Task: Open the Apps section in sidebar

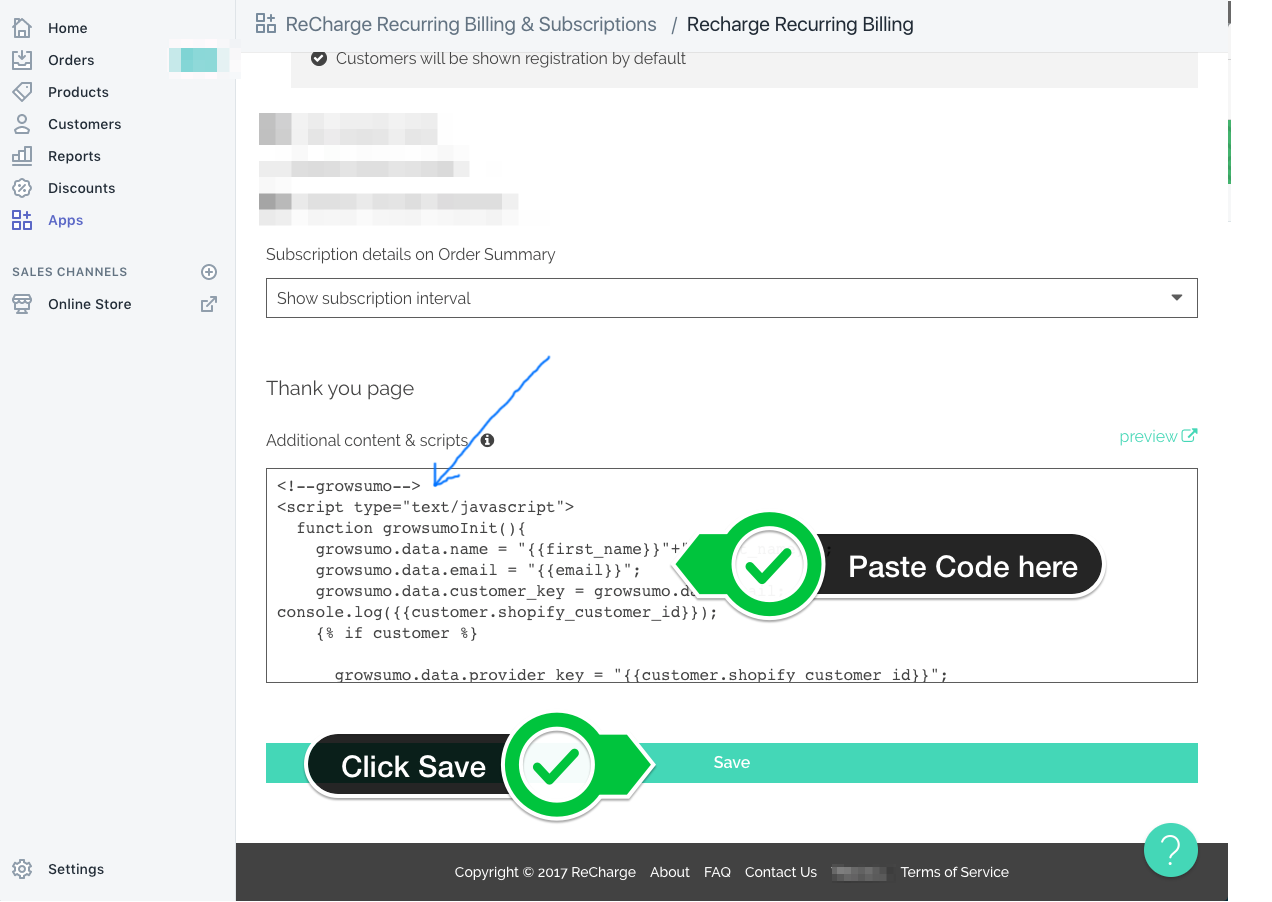Action: coord(65,220)
